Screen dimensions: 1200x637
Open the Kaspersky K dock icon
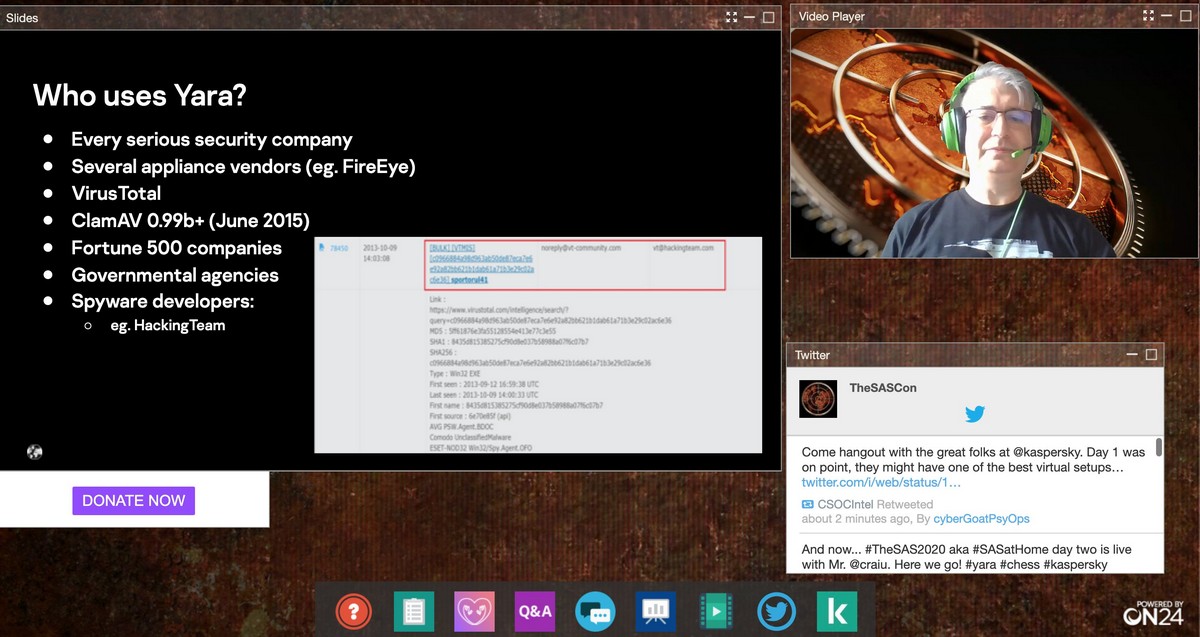click(837, 611)
